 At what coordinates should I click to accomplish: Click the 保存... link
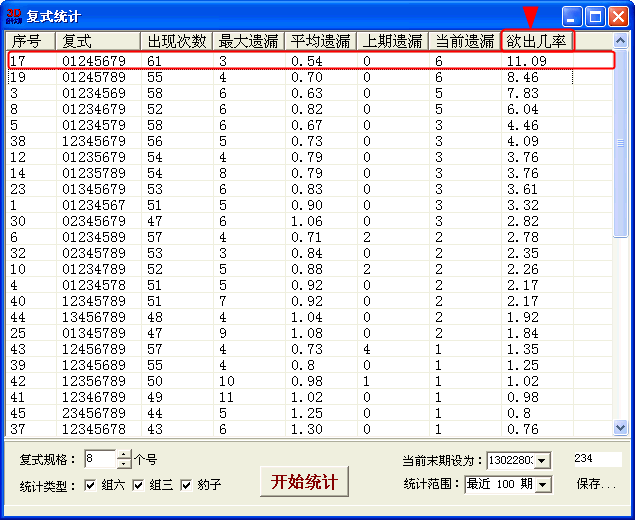595,484
